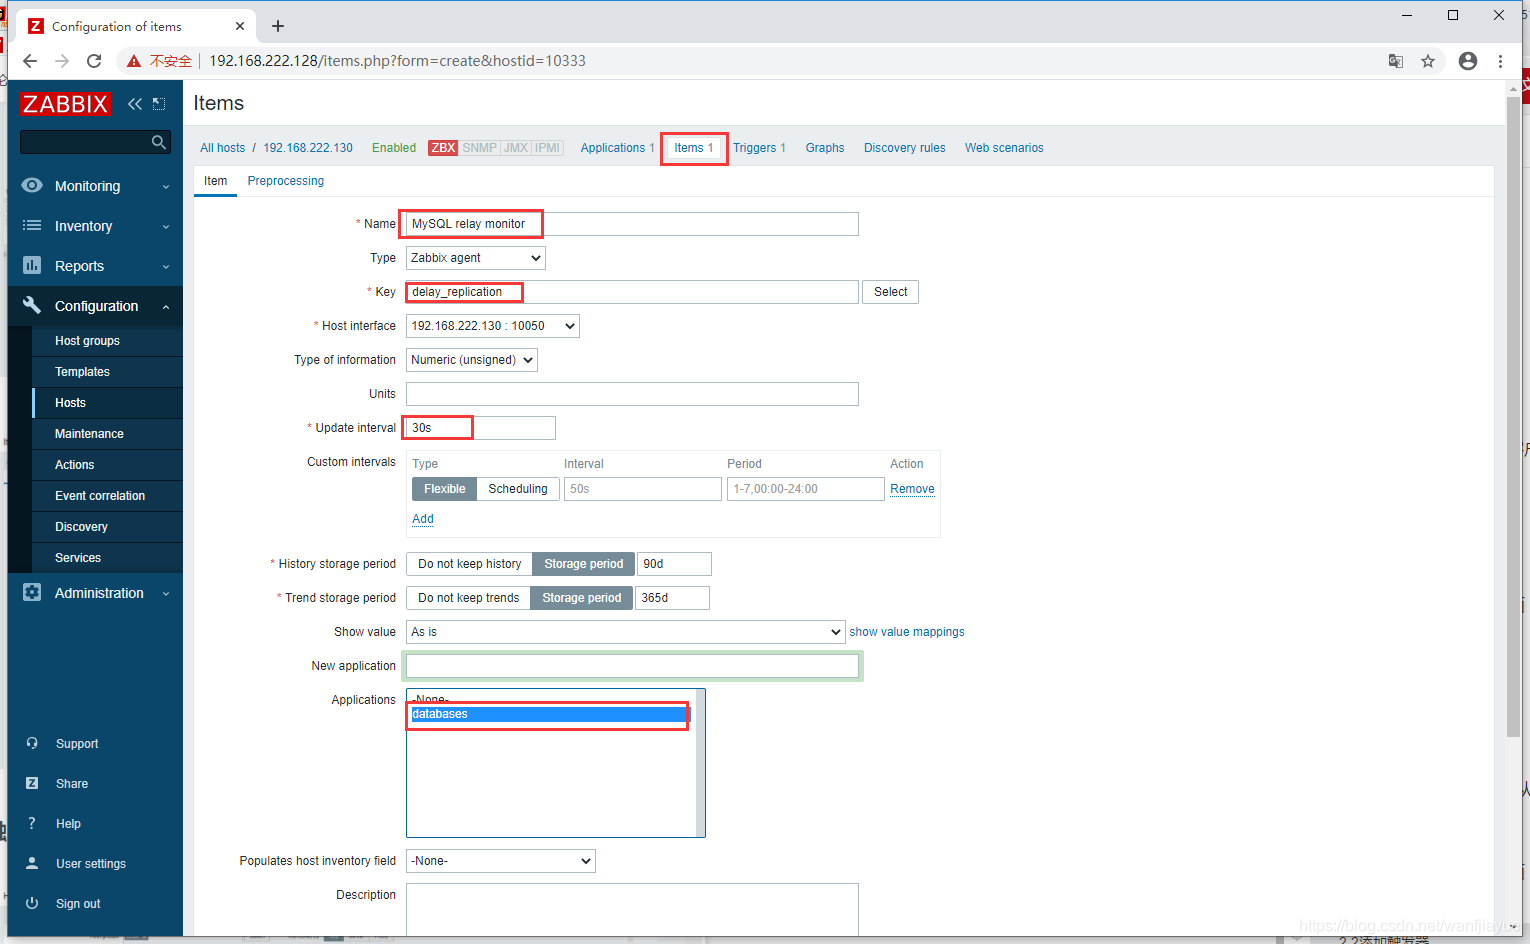1530x944 pixels.
Task: Click the sidebar kiosk/hide icon
Action: [159, 104]
